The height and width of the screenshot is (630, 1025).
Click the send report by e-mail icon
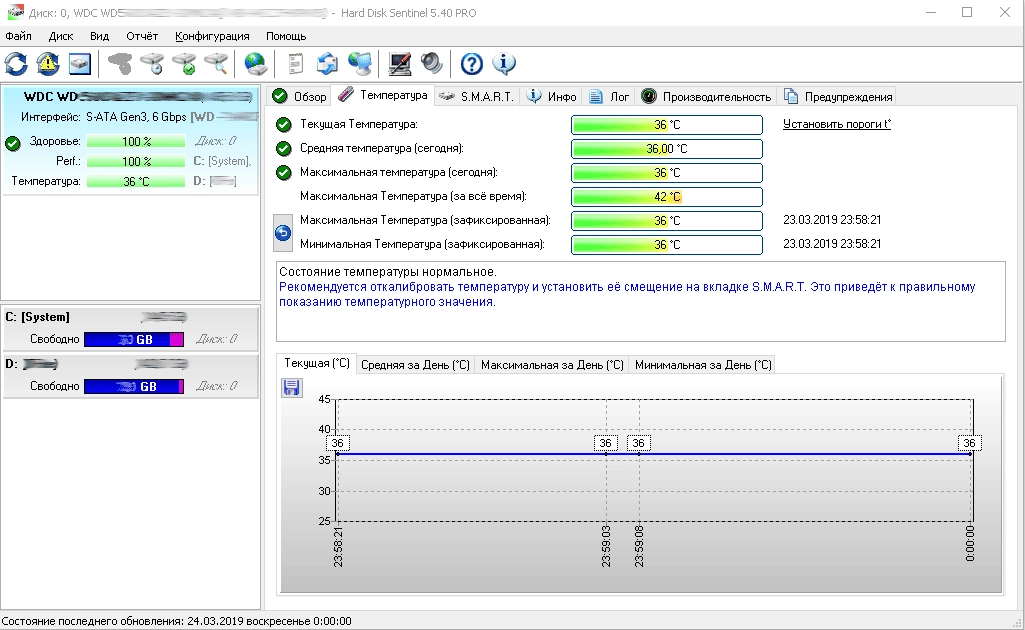(x=328, y=63)
